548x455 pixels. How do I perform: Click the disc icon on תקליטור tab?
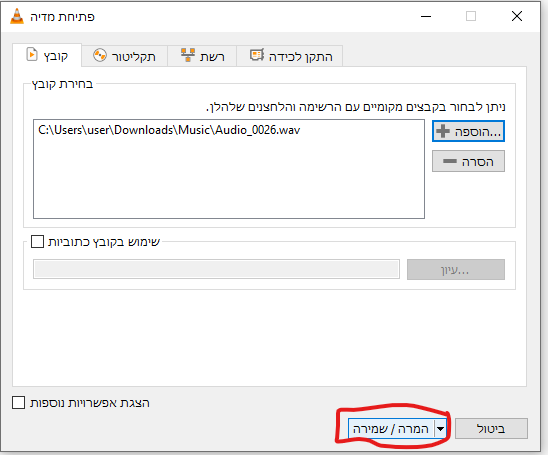click(x=100, y=55)
